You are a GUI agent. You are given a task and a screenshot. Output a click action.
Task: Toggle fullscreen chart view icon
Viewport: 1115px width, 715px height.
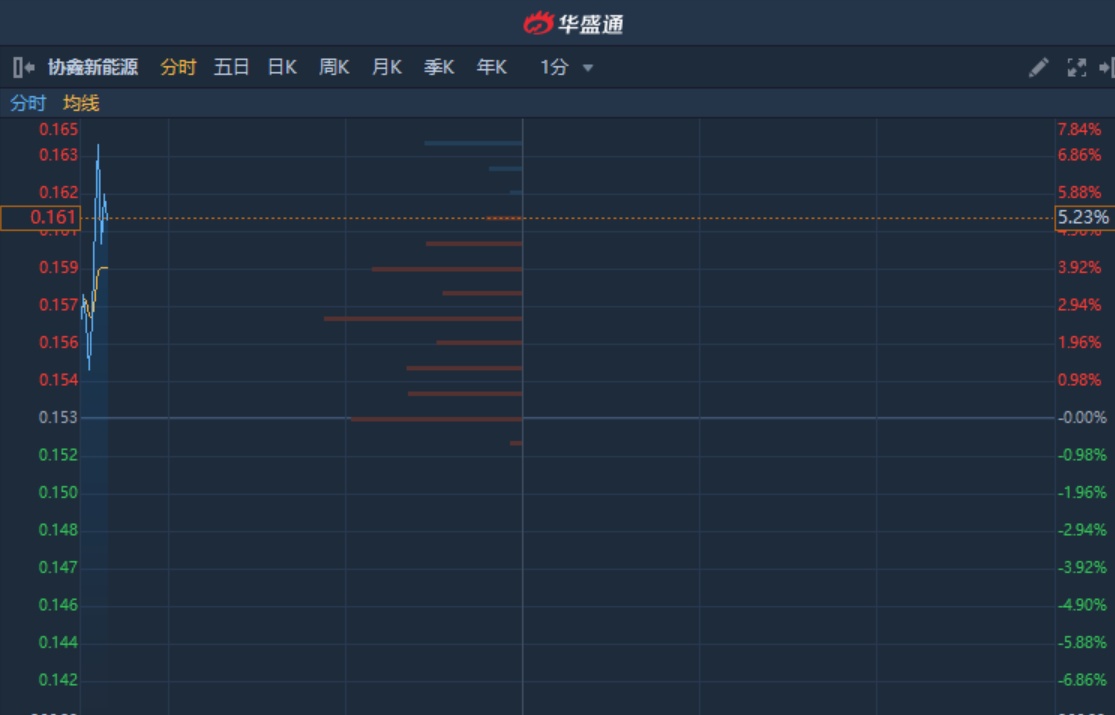tap(1077, 67)
